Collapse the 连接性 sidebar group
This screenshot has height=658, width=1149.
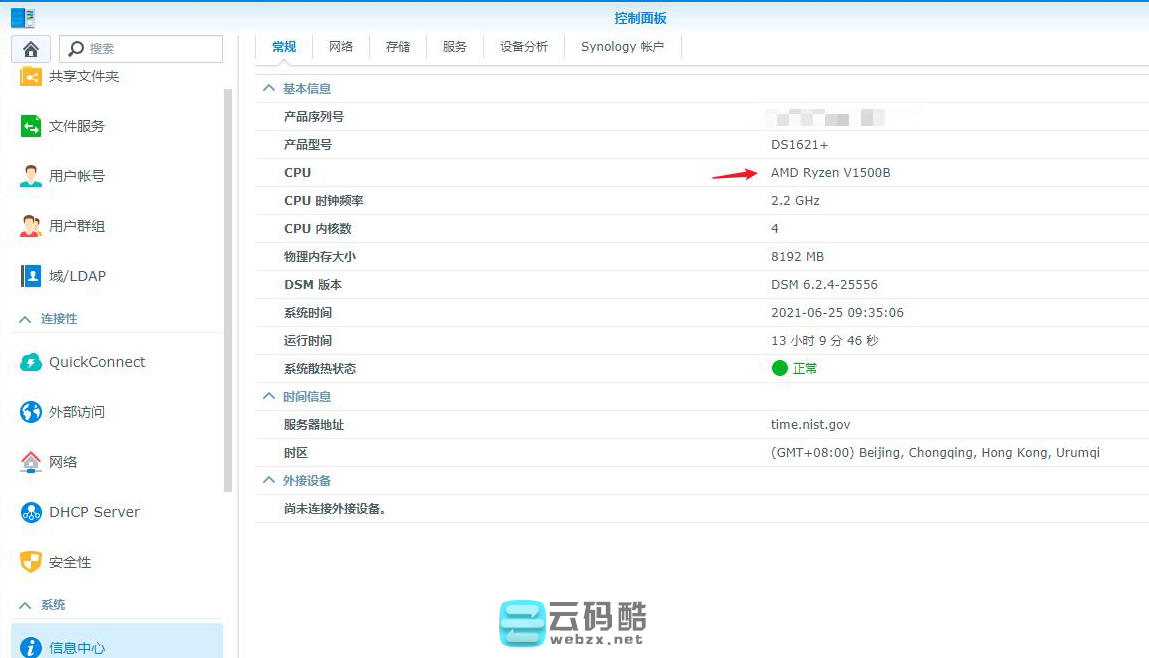click(x=26, y=319)
